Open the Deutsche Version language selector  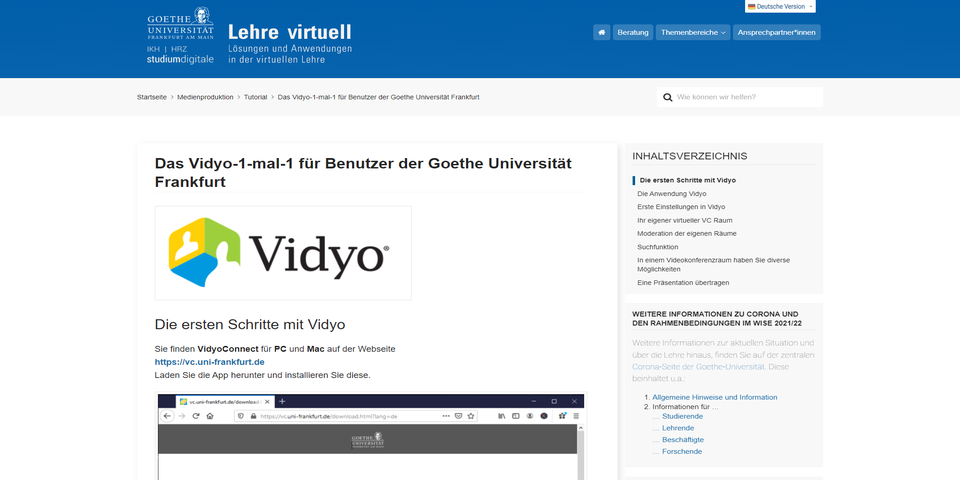pos(781,6)
